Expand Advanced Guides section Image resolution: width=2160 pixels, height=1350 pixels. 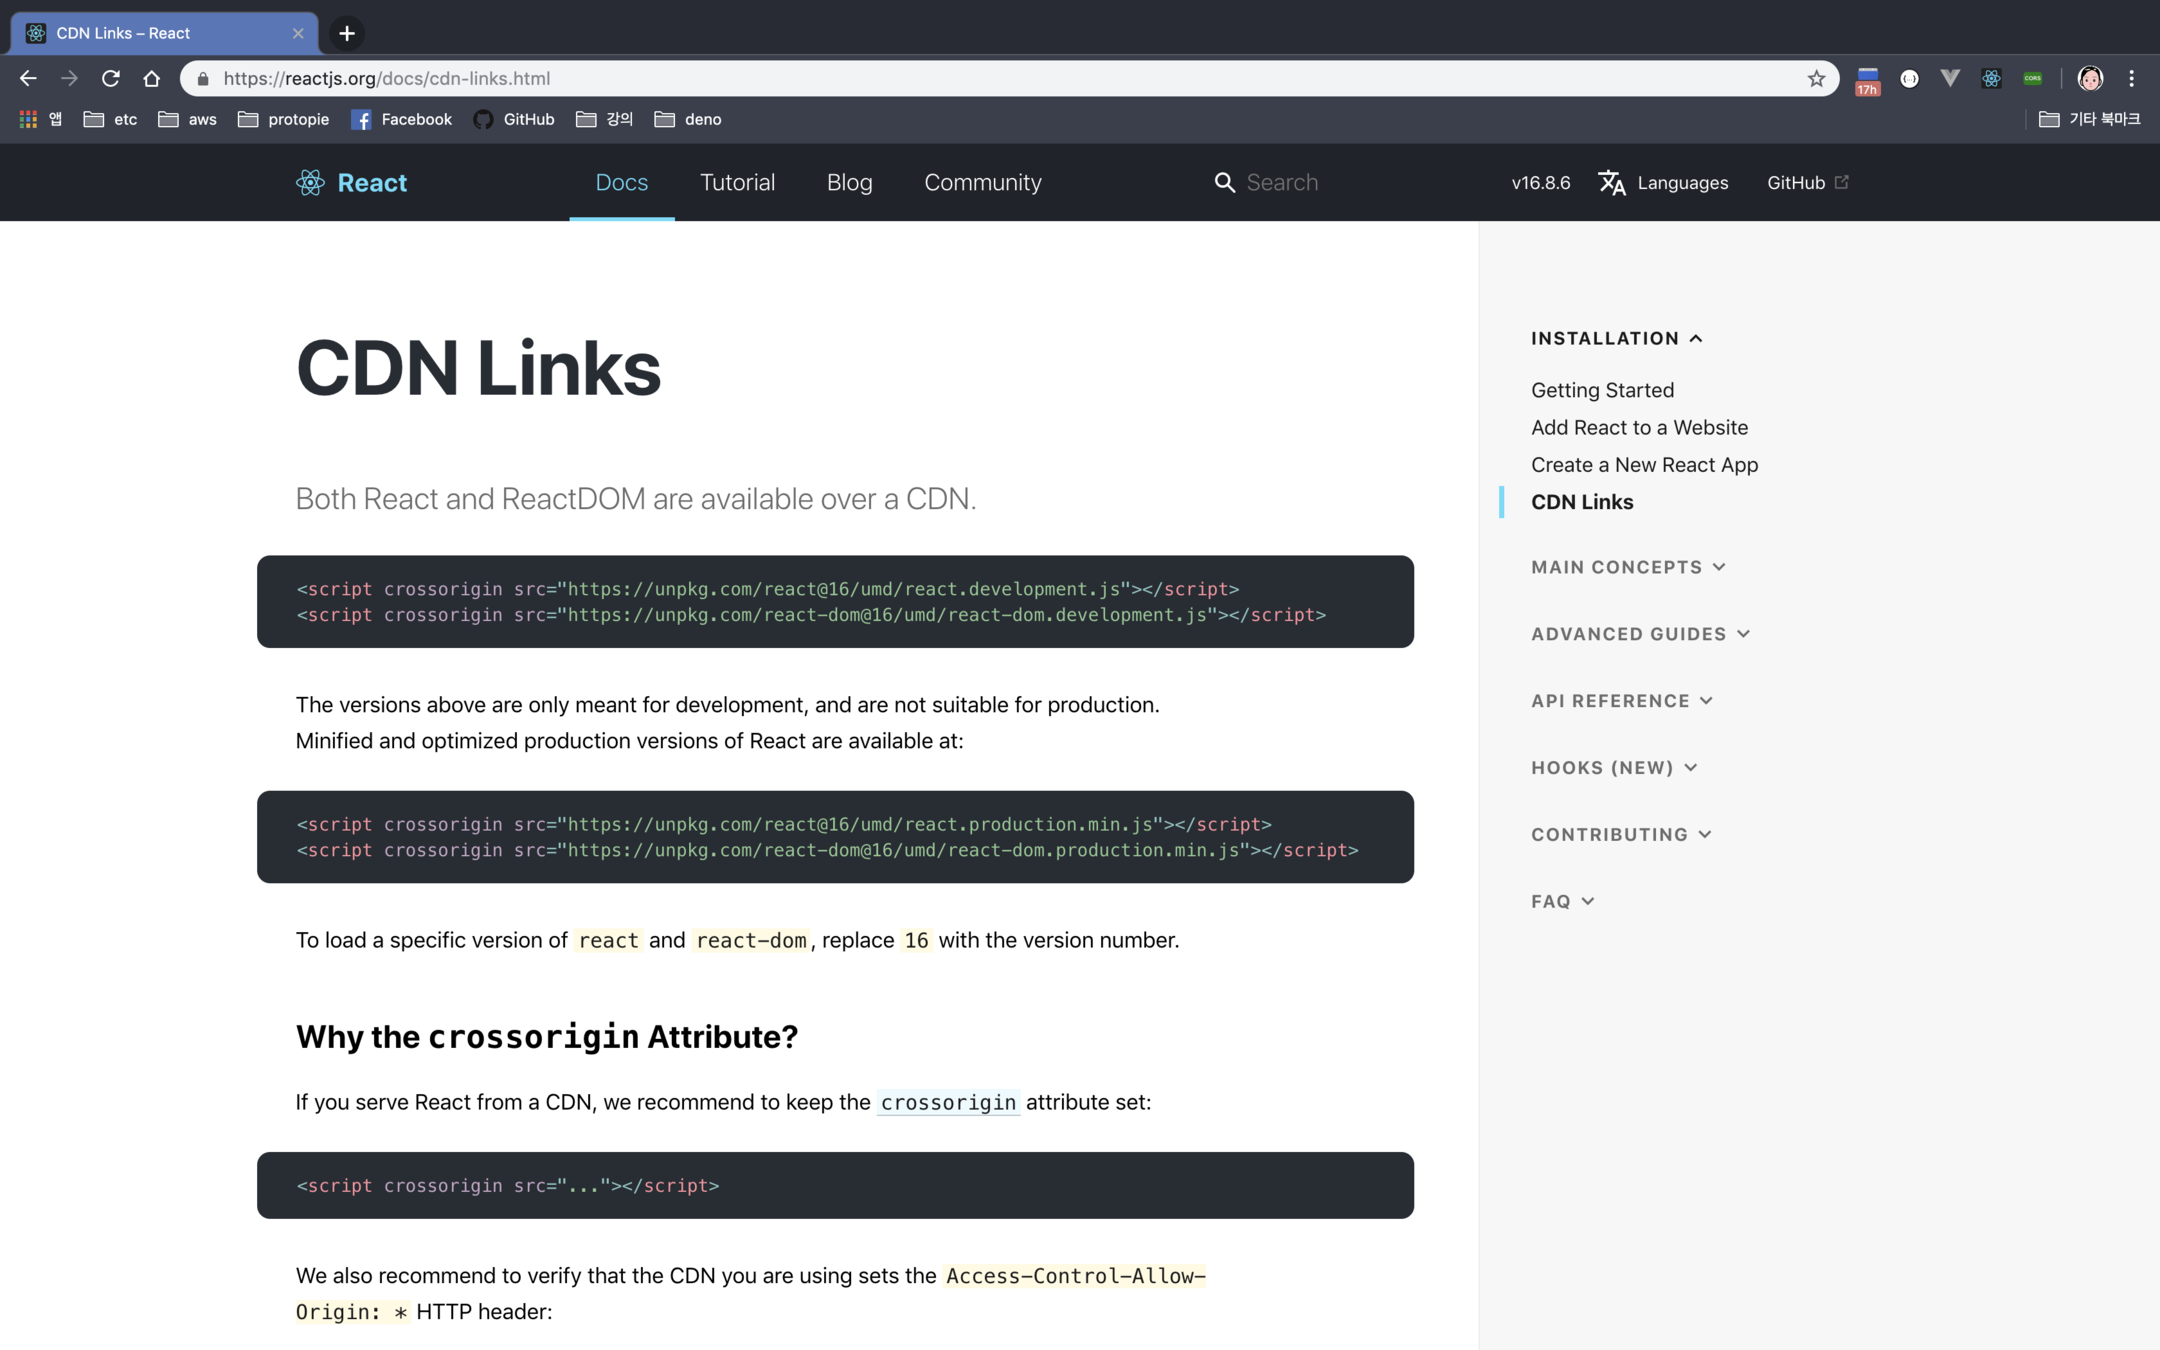point(1640,634)
